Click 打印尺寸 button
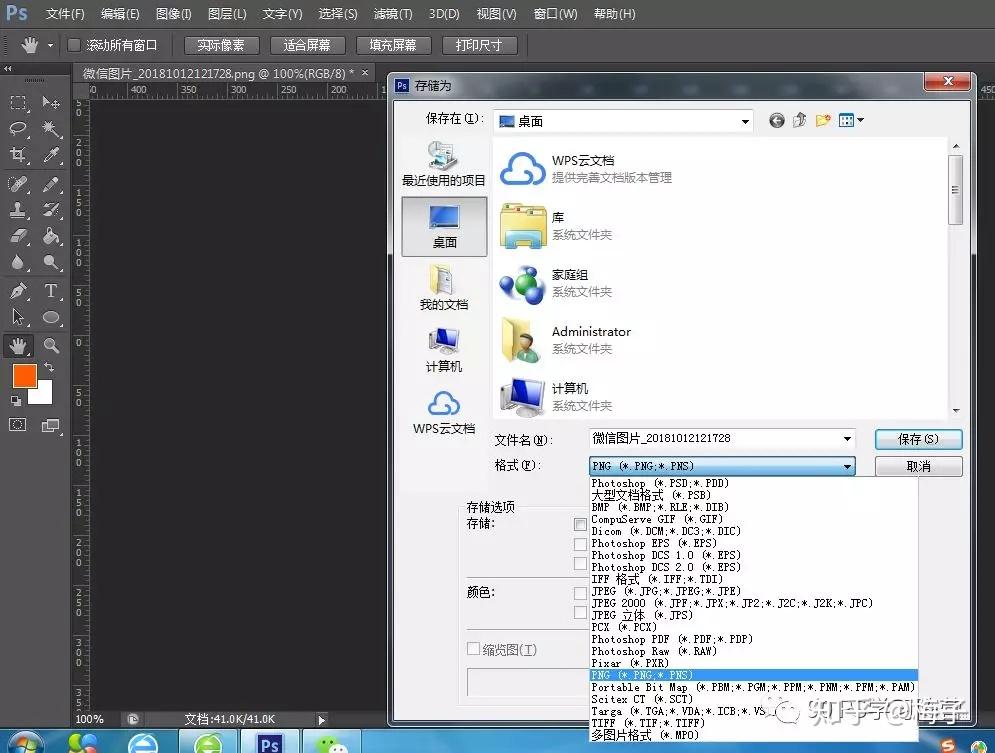995x753 pixels. point(478,45)
